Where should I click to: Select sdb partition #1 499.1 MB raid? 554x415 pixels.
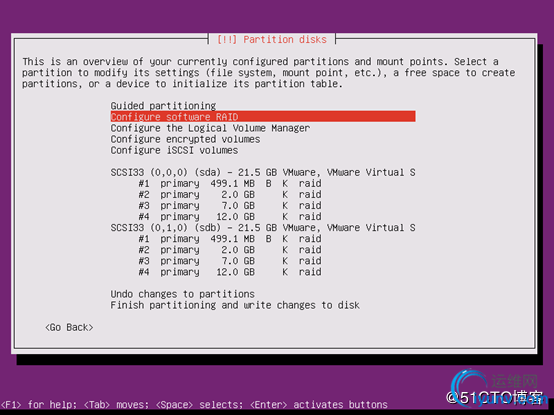click(x=230, y=239)
